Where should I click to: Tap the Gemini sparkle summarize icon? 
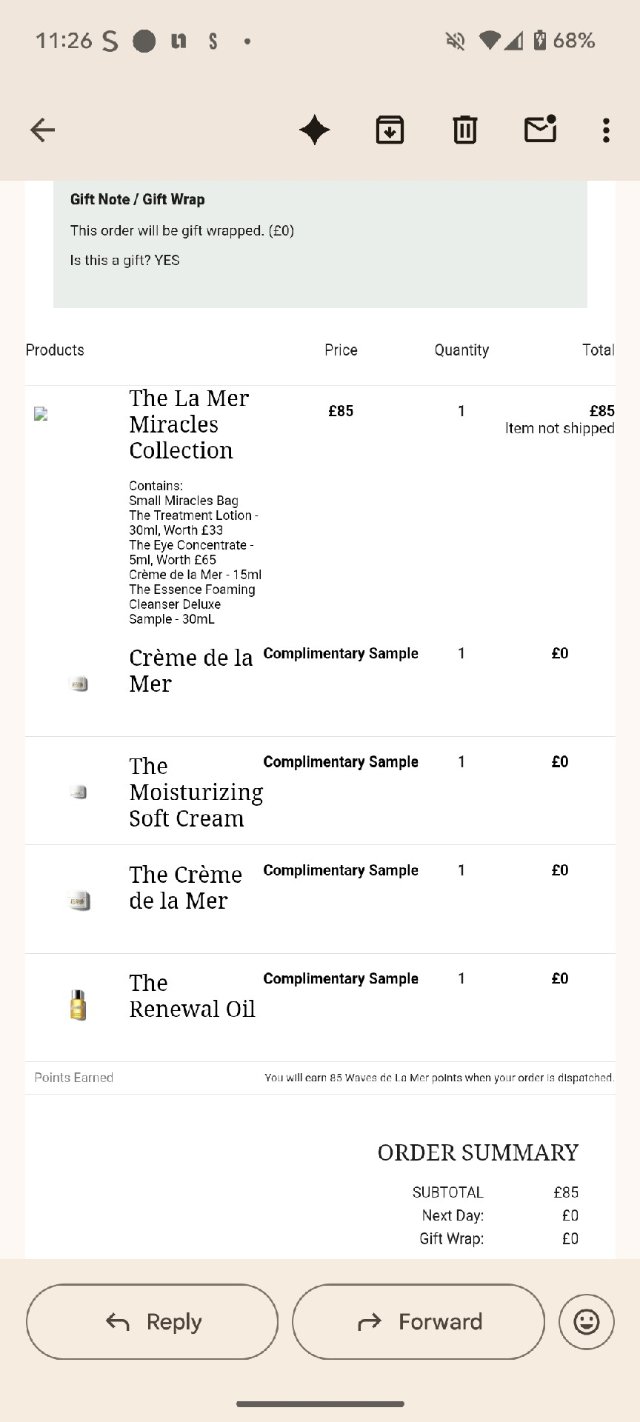tap(314, 130)
